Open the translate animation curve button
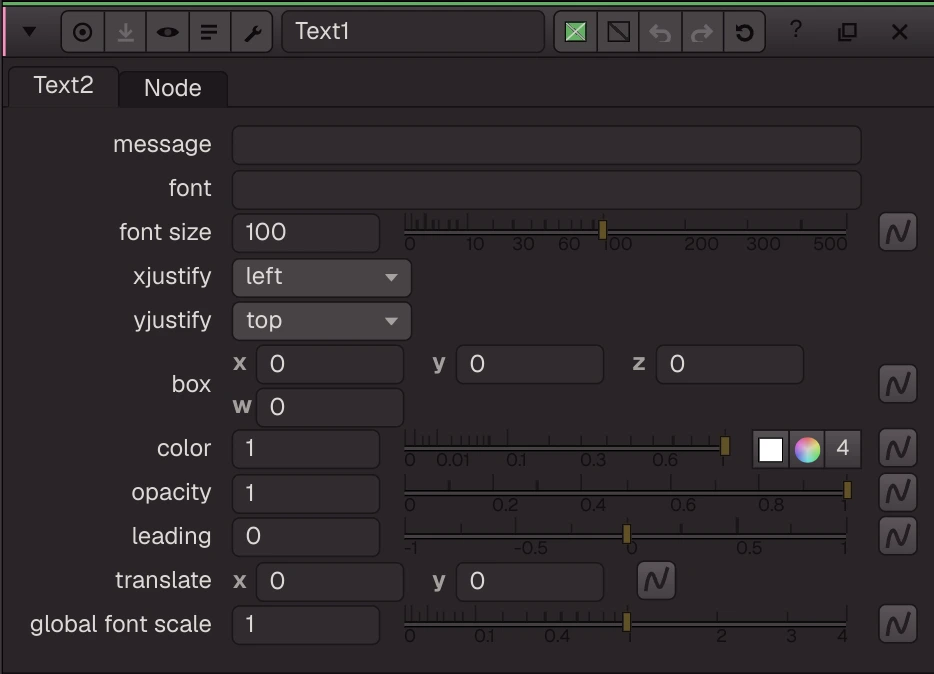Image resolution: width=934 pixels, height=674 pixels. pos(656,580)
